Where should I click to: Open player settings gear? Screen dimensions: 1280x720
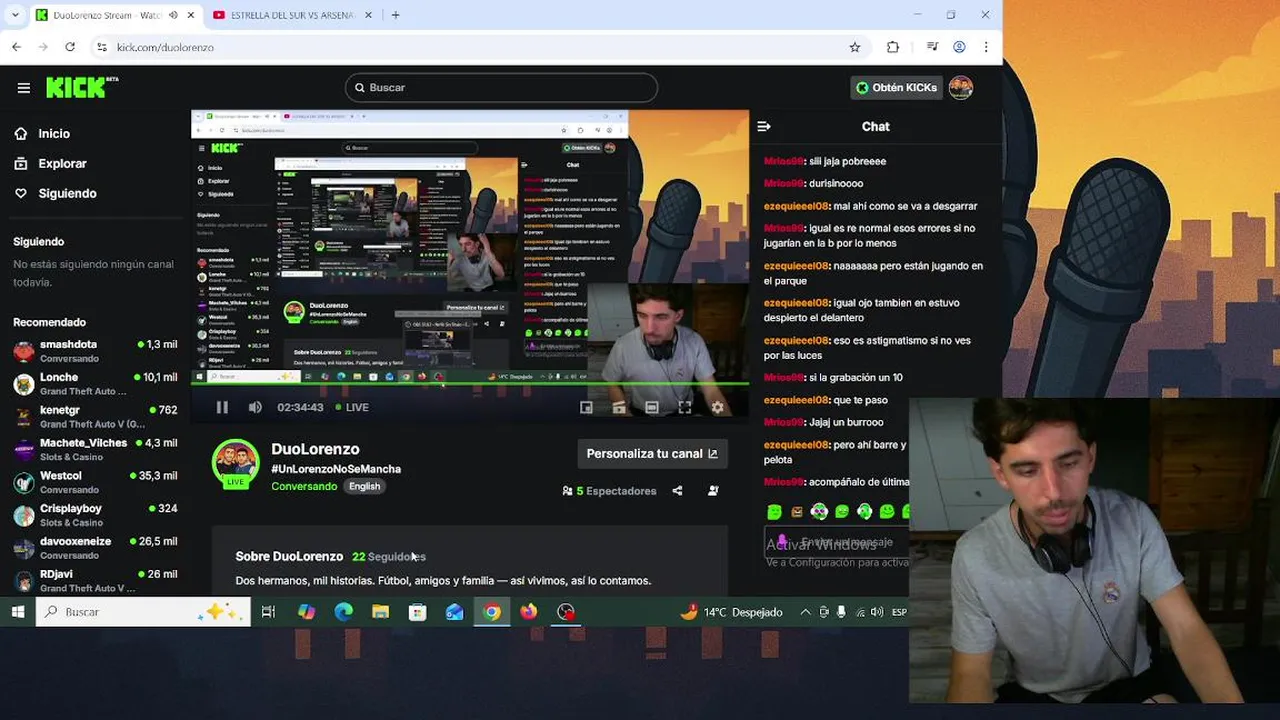(717, 407)
